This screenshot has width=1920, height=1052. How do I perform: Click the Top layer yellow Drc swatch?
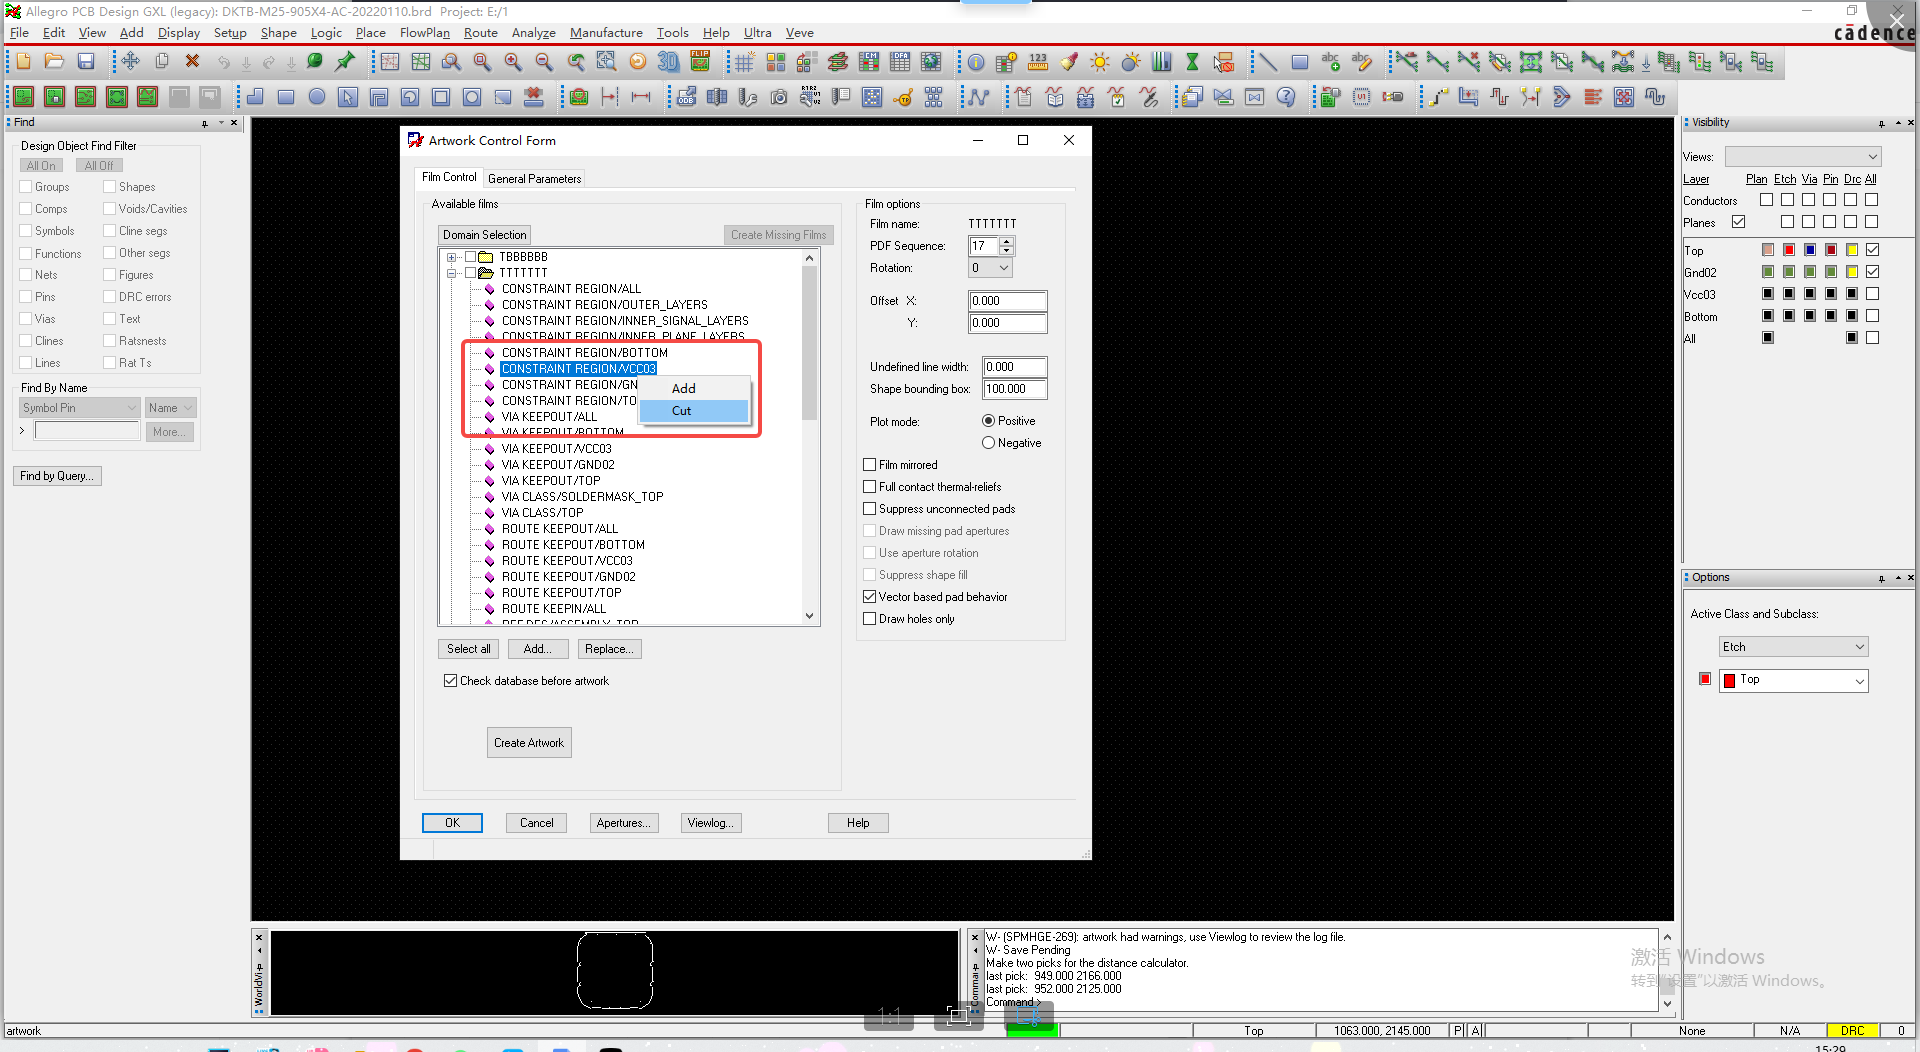click(x=1852, y=250)
